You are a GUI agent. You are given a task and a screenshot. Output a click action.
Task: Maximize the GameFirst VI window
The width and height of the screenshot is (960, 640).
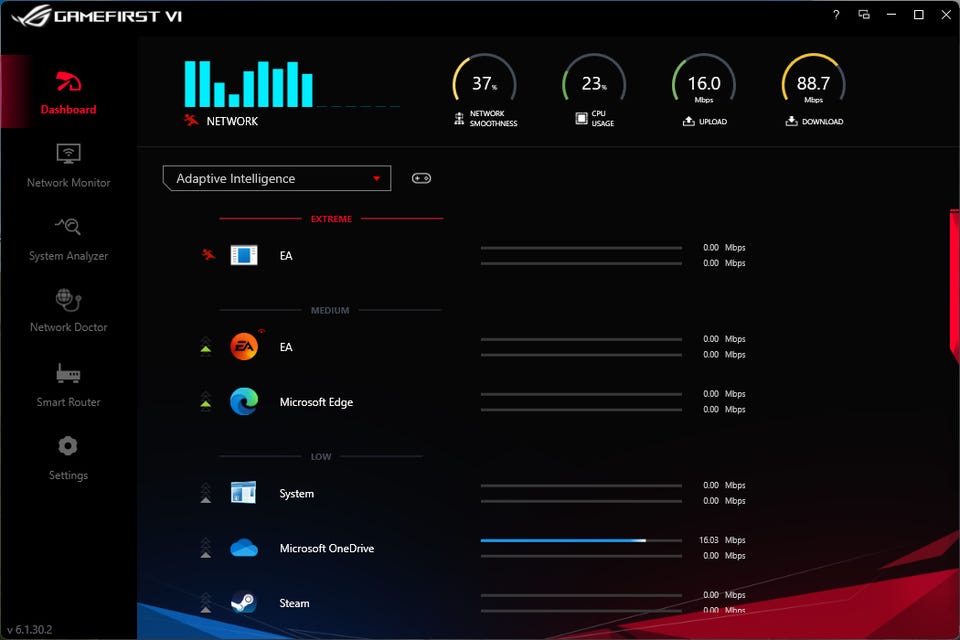click(x=918, y=15)
